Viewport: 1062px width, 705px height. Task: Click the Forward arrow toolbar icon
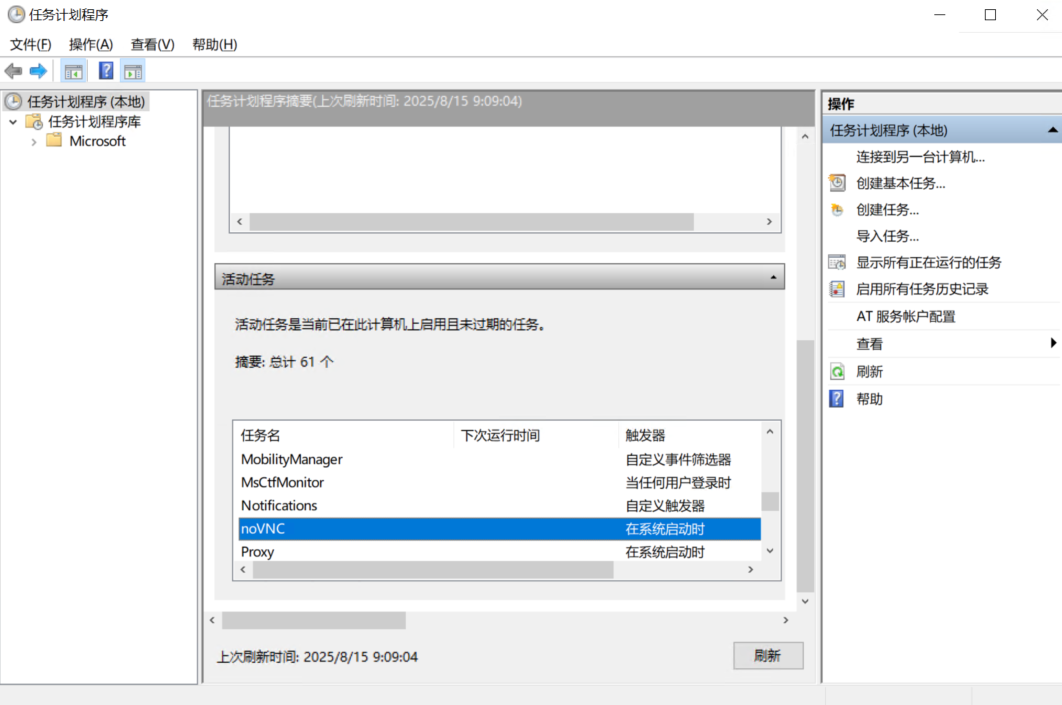38,70
